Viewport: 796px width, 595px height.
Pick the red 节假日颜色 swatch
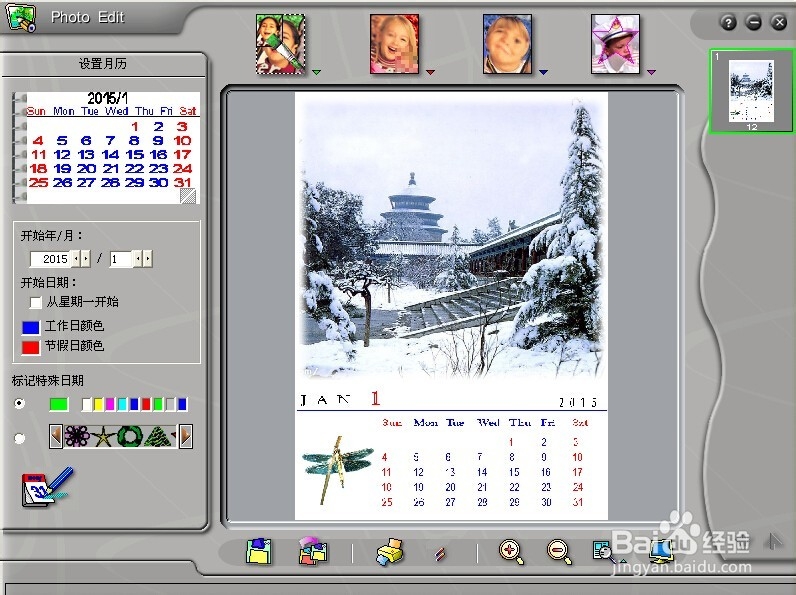[x=30, y=347]
